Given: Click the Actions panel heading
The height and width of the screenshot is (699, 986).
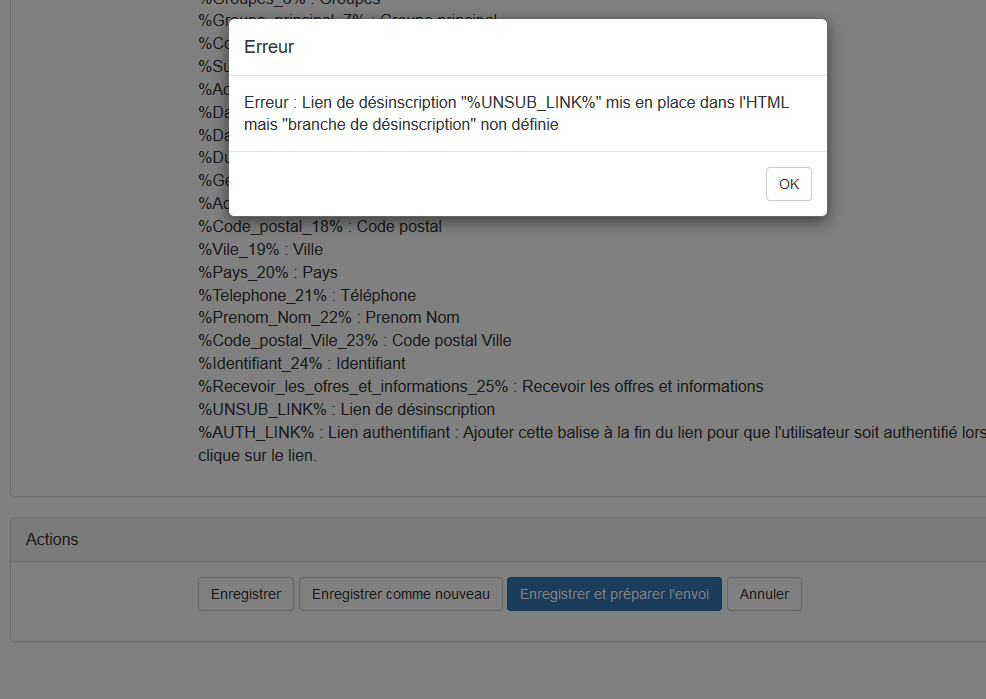Looking at the screenshot, I should [x=52, y=539].
